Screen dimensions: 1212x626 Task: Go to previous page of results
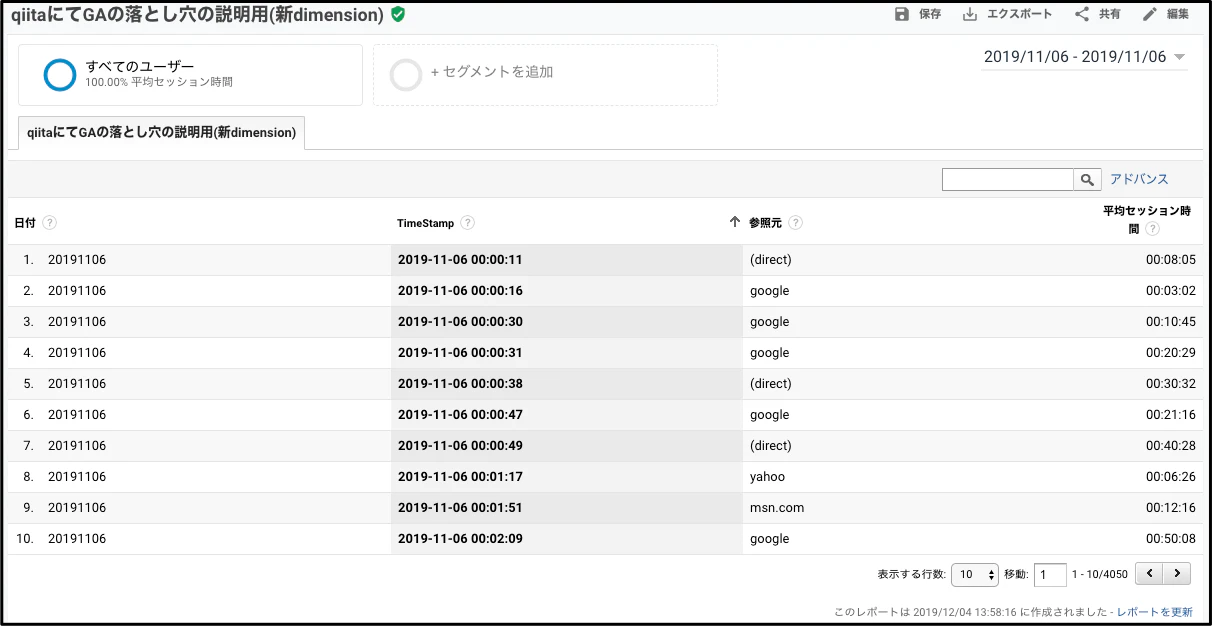click(x=1151, y=574)
